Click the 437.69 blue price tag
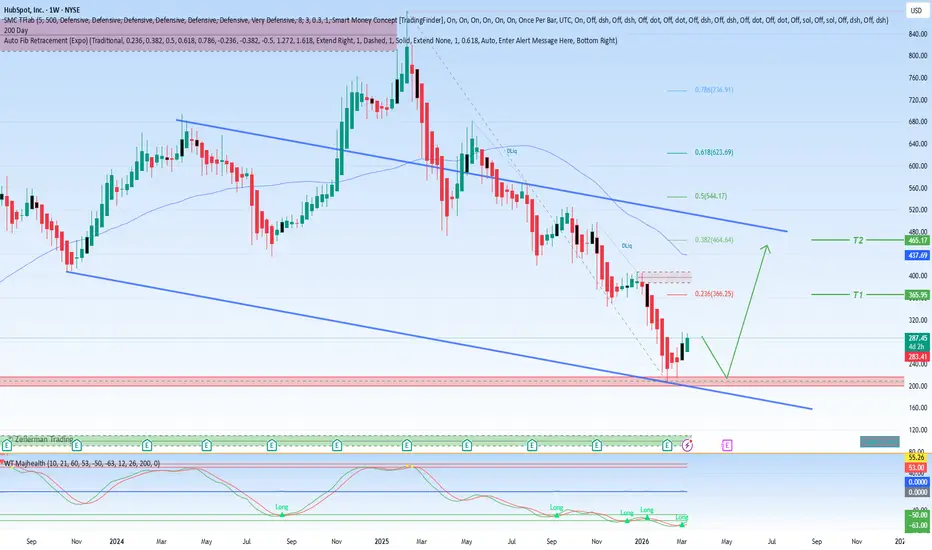932x550 pixels. (x=917, y=255)
